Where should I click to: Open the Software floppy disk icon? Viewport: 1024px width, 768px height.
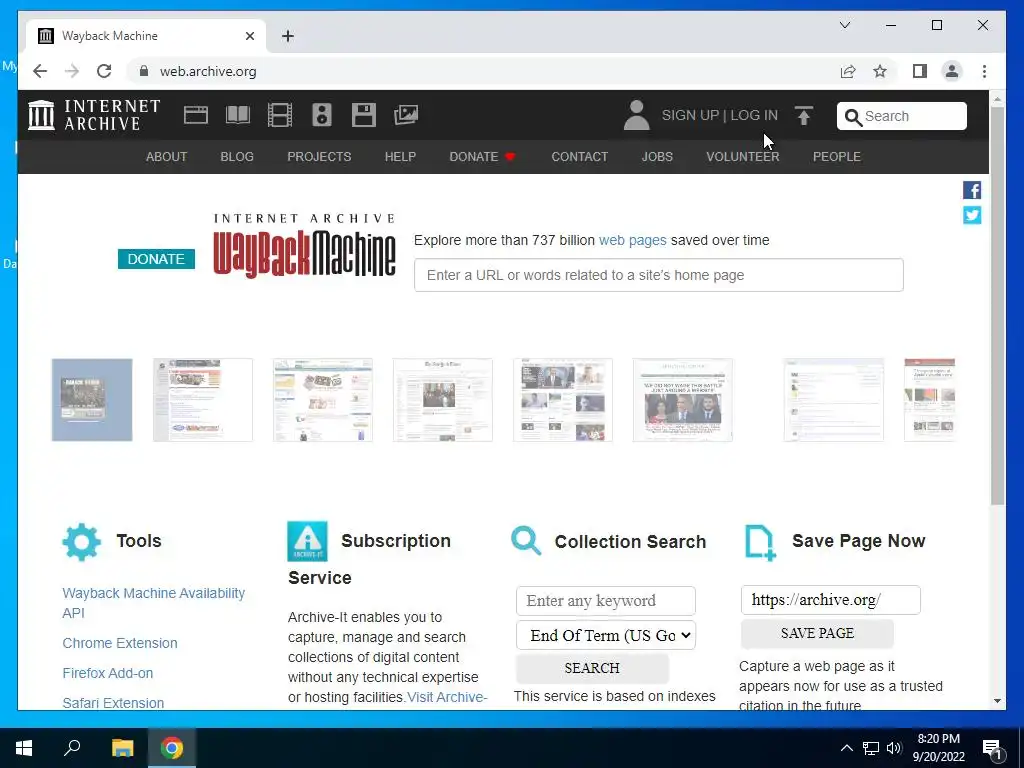364,115
